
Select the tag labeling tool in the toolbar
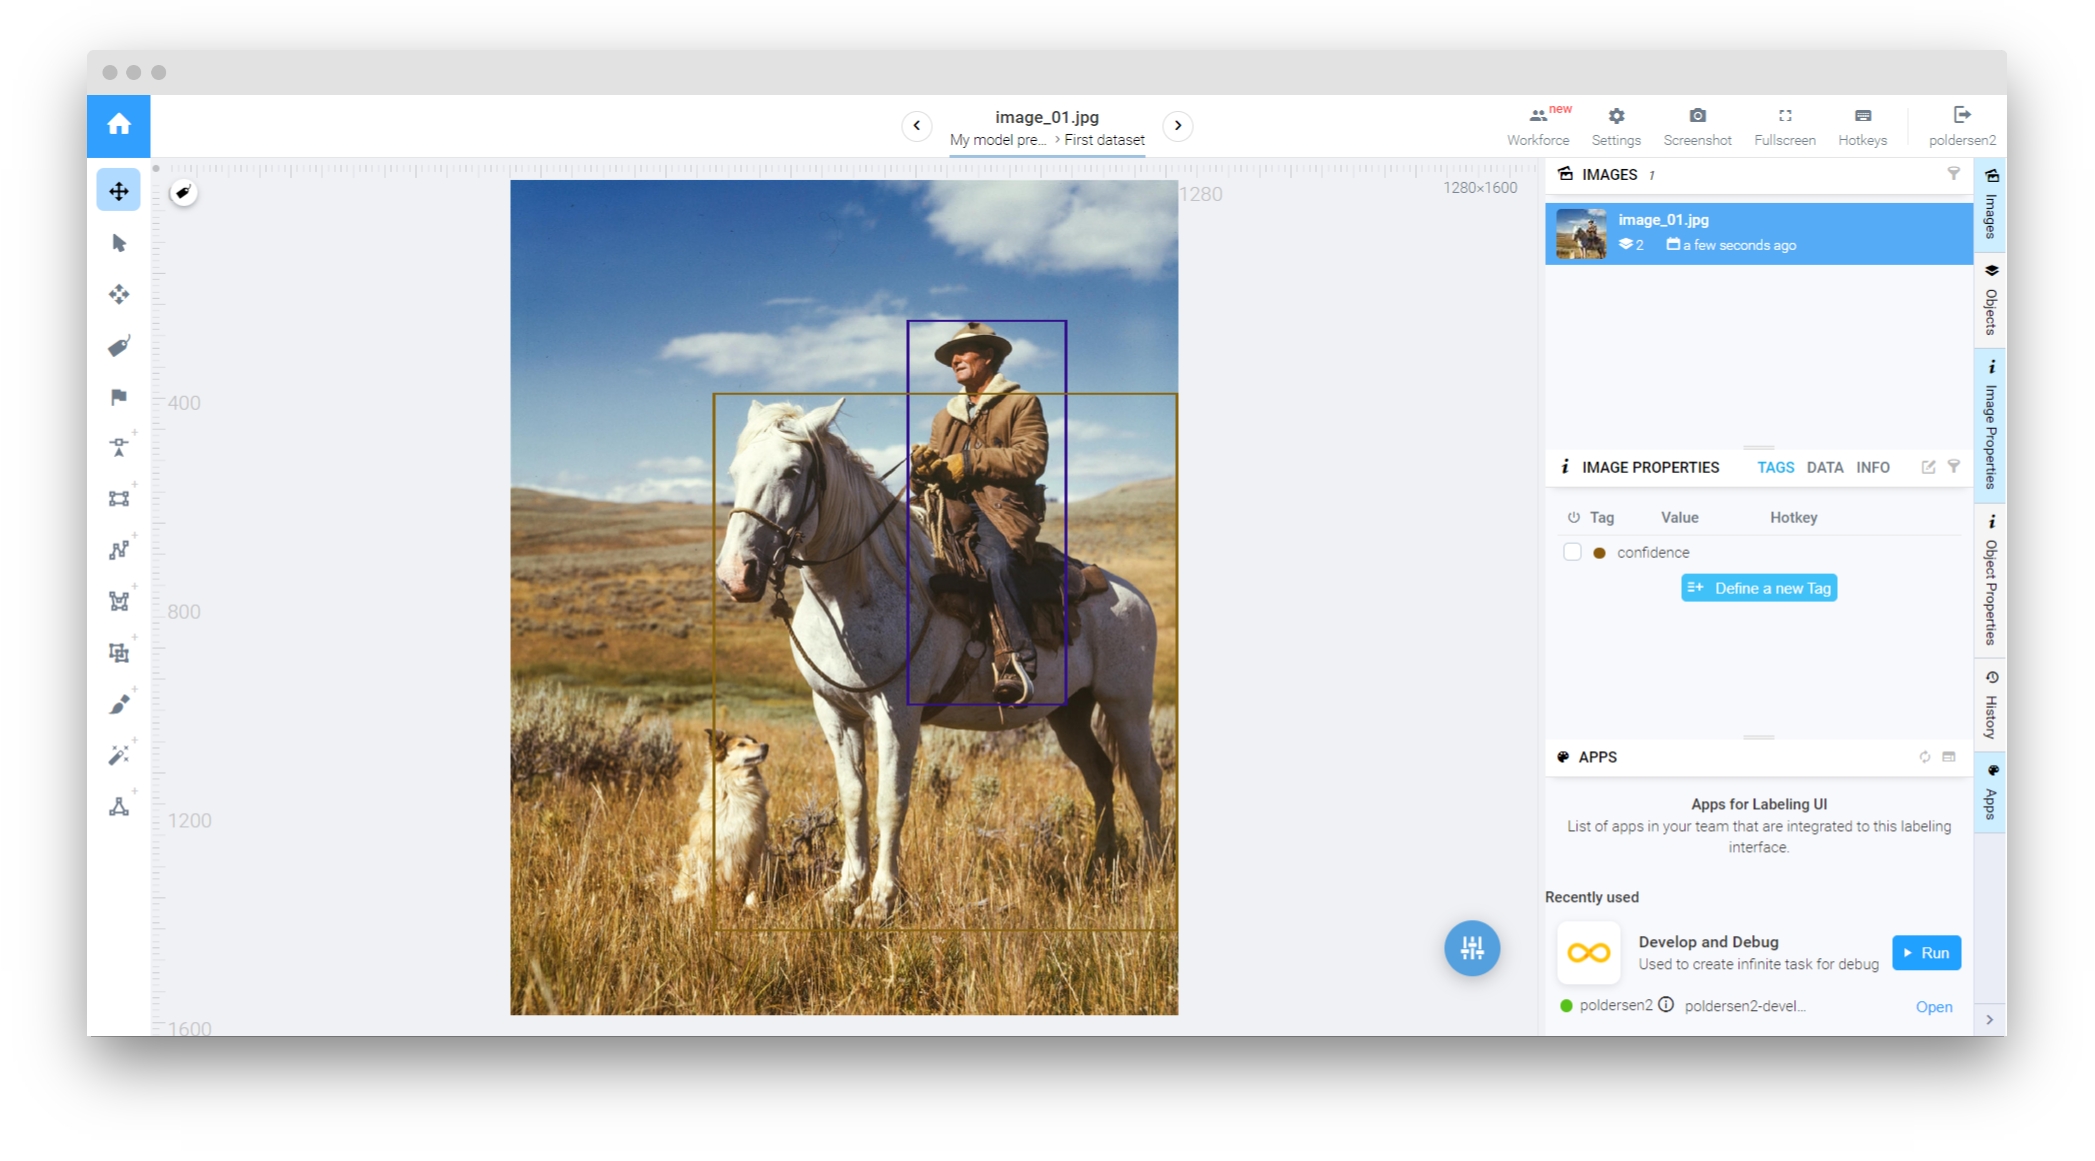pos(119,346)
